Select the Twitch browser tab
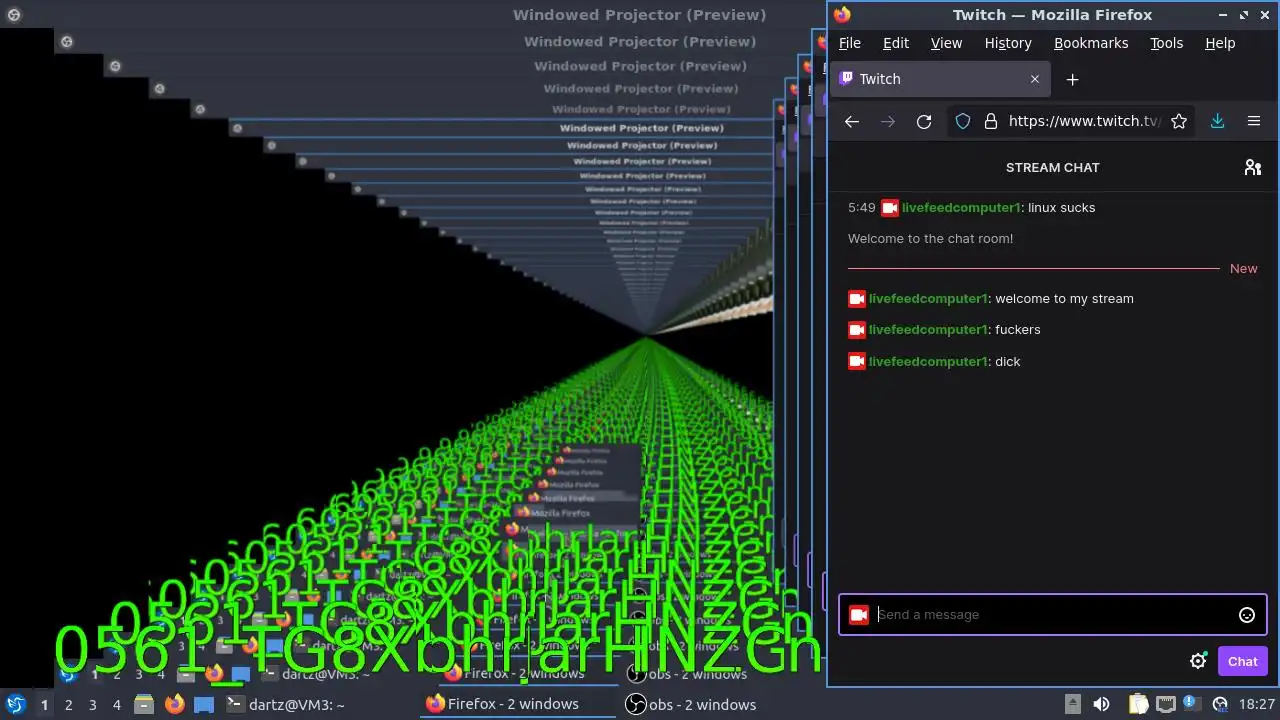 (940, 79)
